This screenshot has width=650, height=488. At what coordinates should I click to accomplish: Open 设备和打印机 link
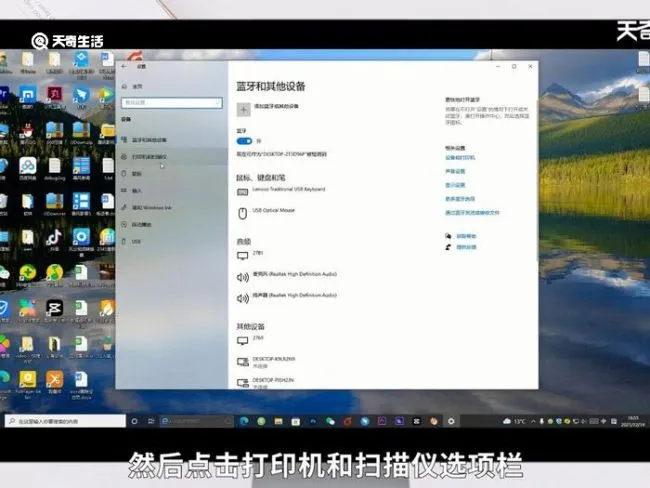[460, 158]
